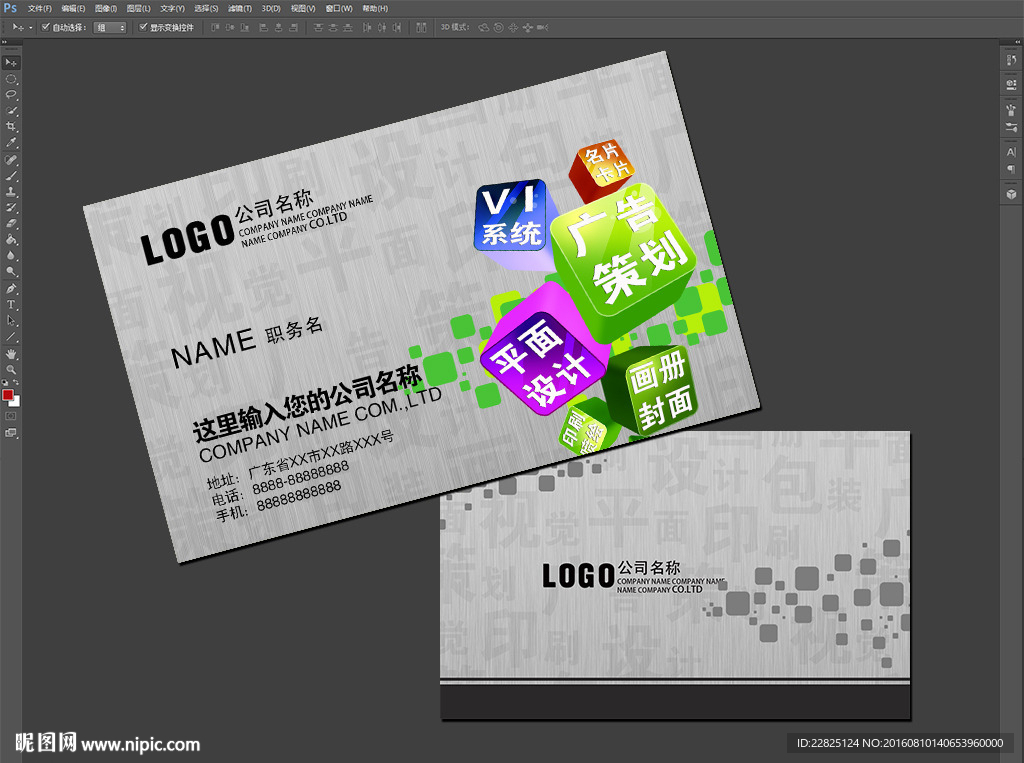Click the red foreground color swatch
The image size is (1024, 763).
7,395
